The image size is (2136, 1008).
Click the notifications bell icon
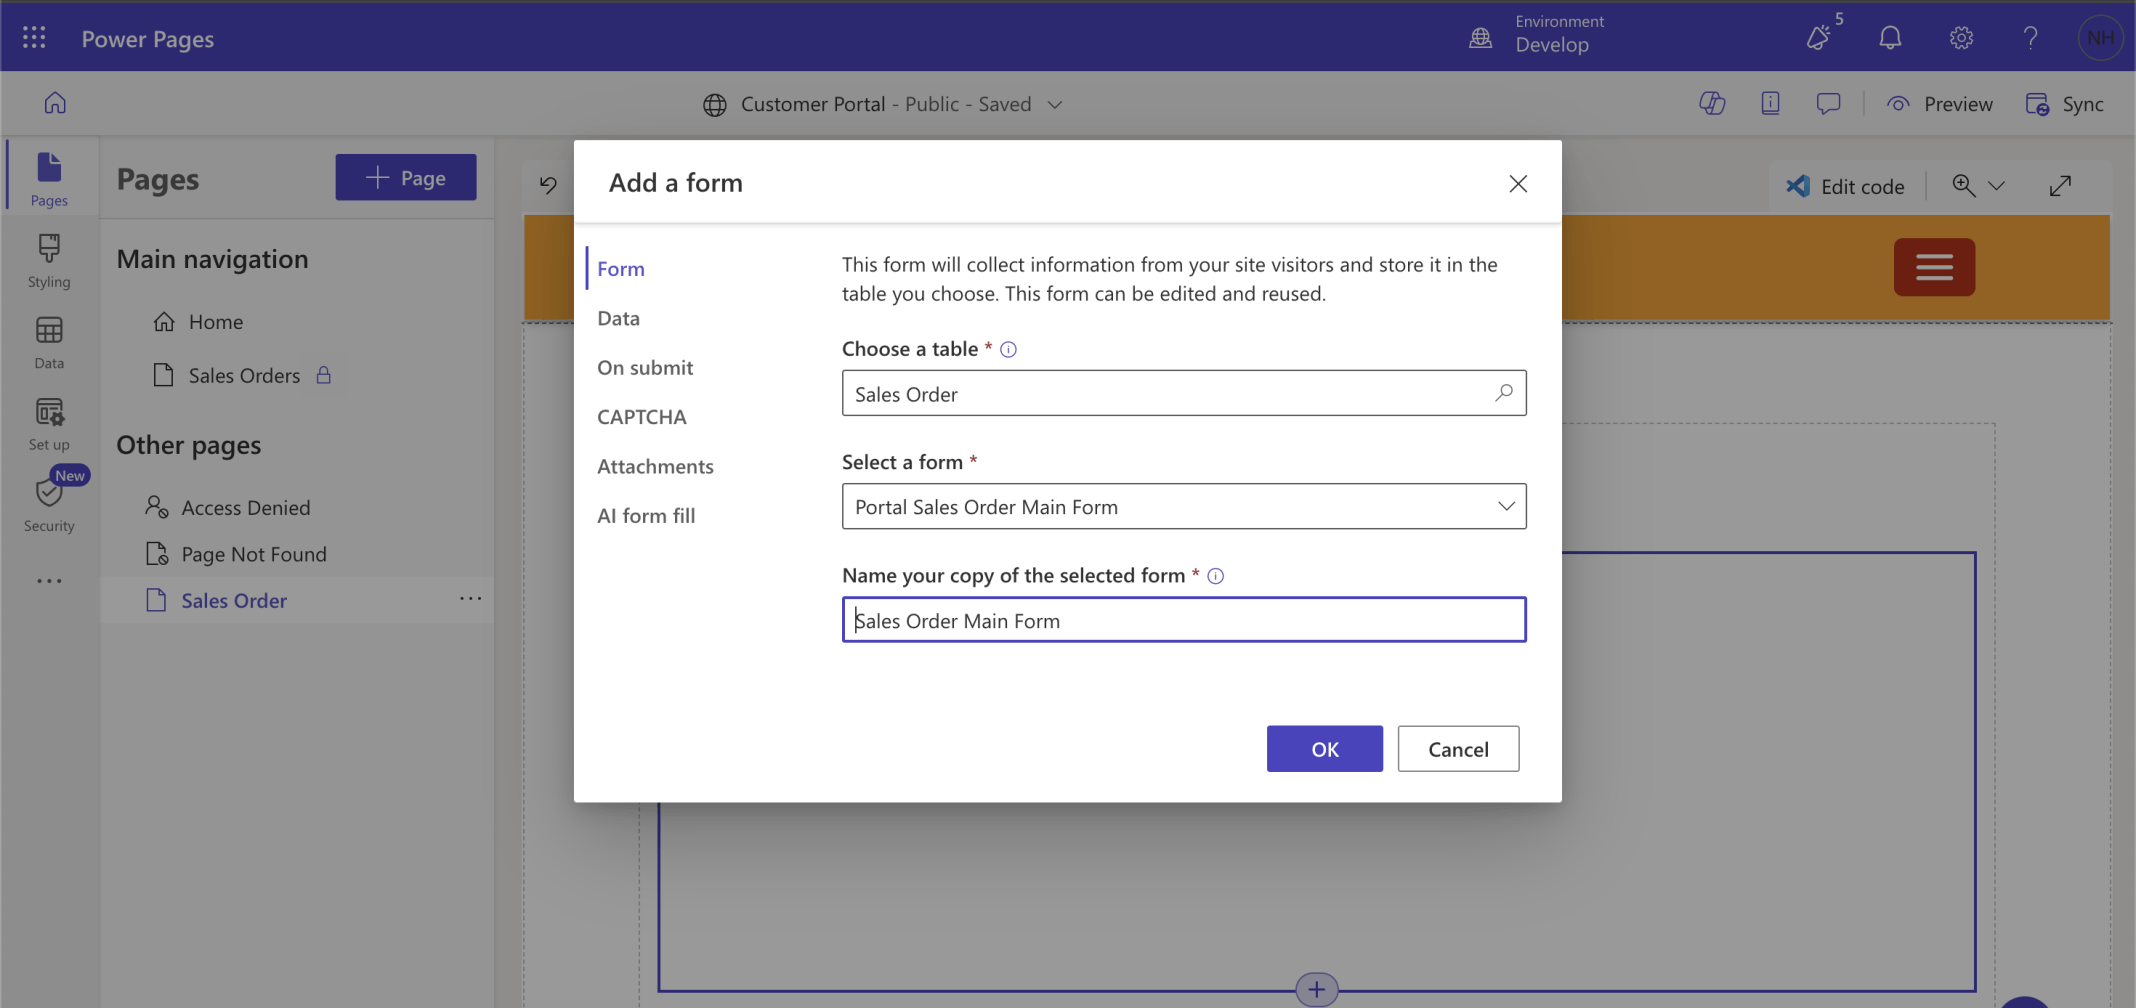[1889, 38]
